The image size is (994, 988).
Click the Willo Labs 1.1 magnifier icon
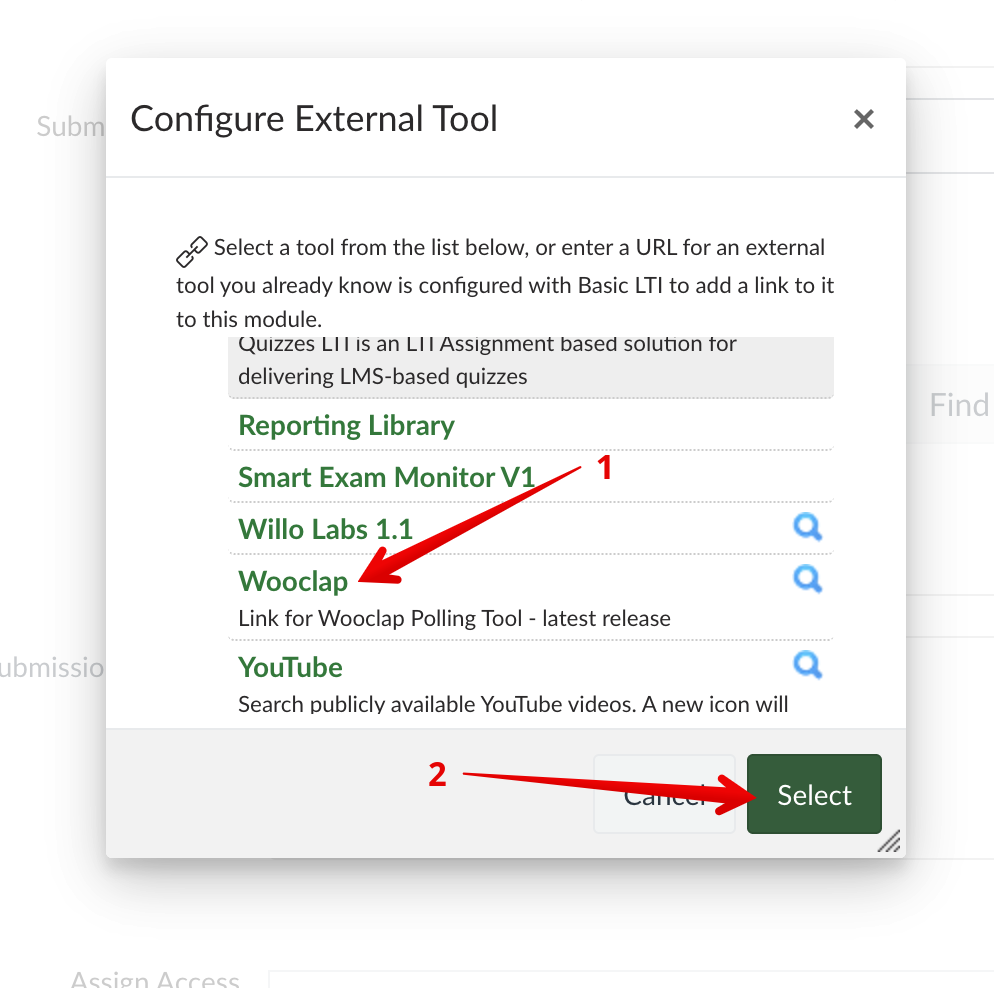(807, 527)
